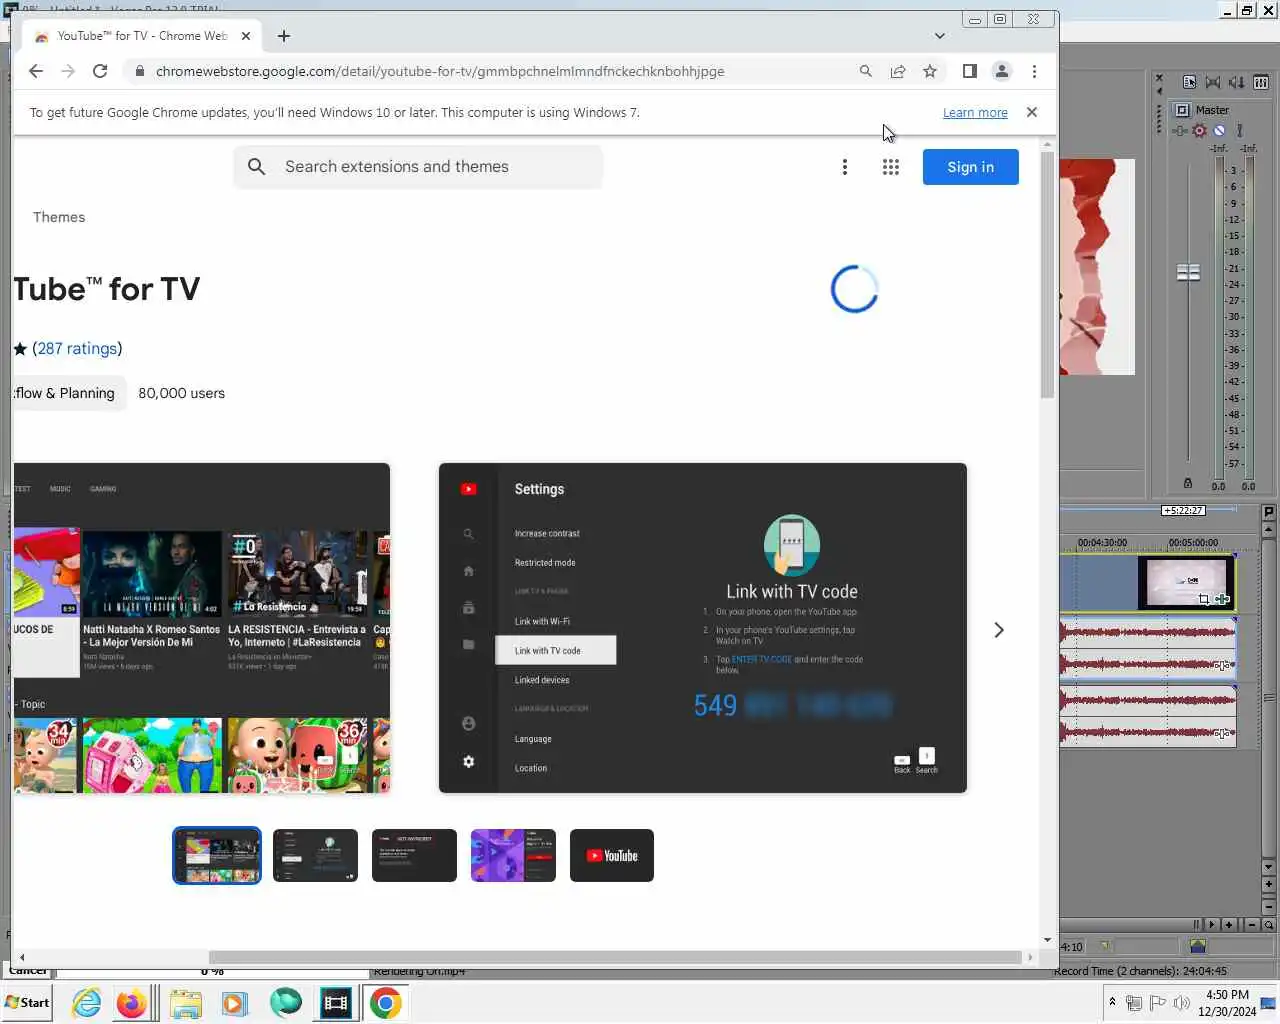1280x1024 pixels.
Task: Open the Learn more link
Action: [x=975, y=113]
